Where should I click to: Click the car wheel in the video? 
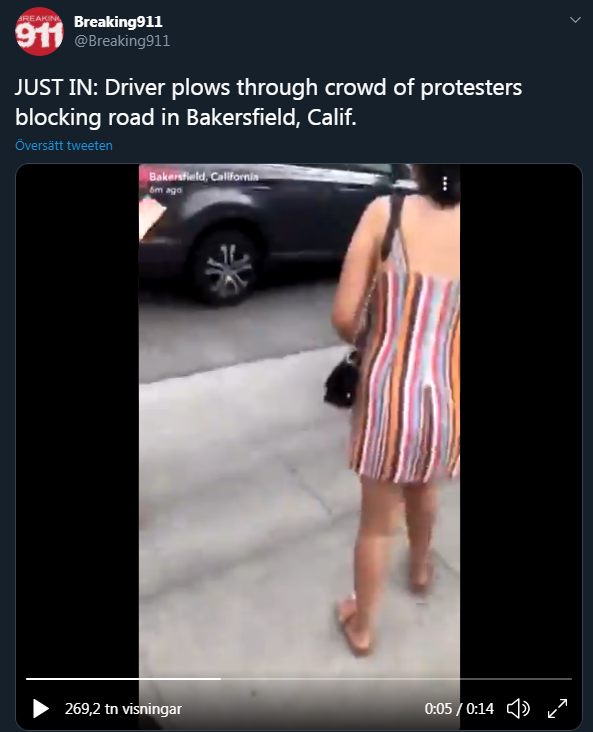click(x=228, y=270)
